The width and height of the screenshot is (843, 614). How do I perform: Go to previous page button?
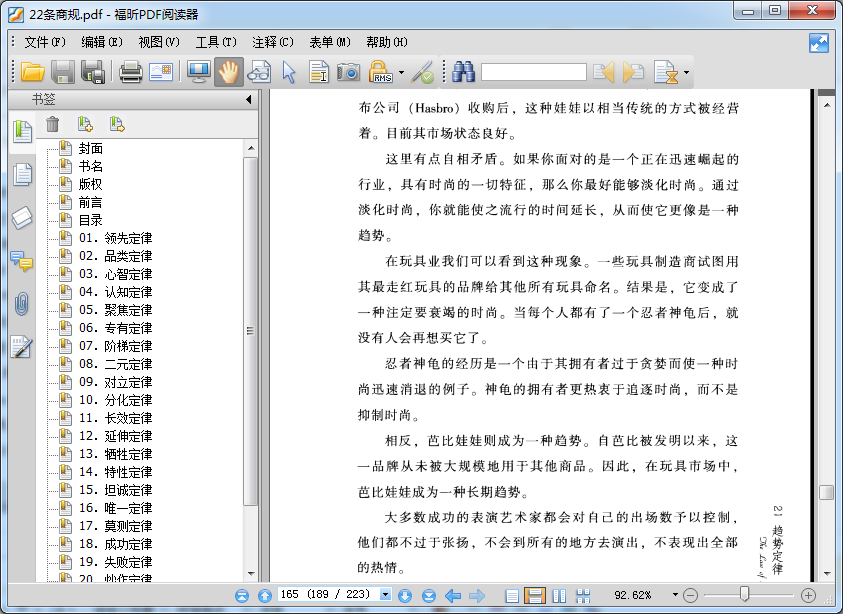point(265,595)
